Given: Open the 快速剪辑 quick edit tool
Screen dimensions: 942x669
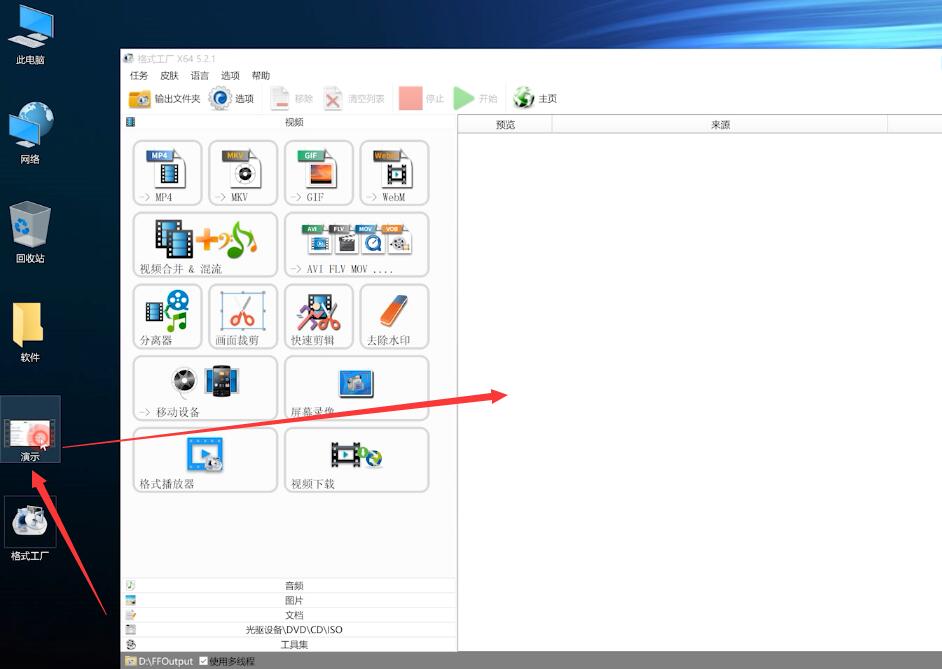Looking at the screenshot, I should point(319,316).
